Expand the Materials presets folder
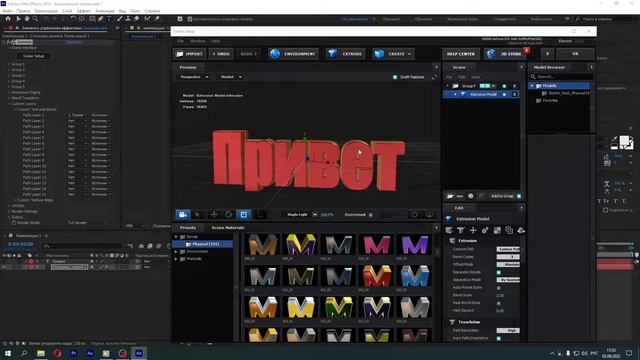The width and height of the screenshot is (640, 360). click(x=176, y=259)
